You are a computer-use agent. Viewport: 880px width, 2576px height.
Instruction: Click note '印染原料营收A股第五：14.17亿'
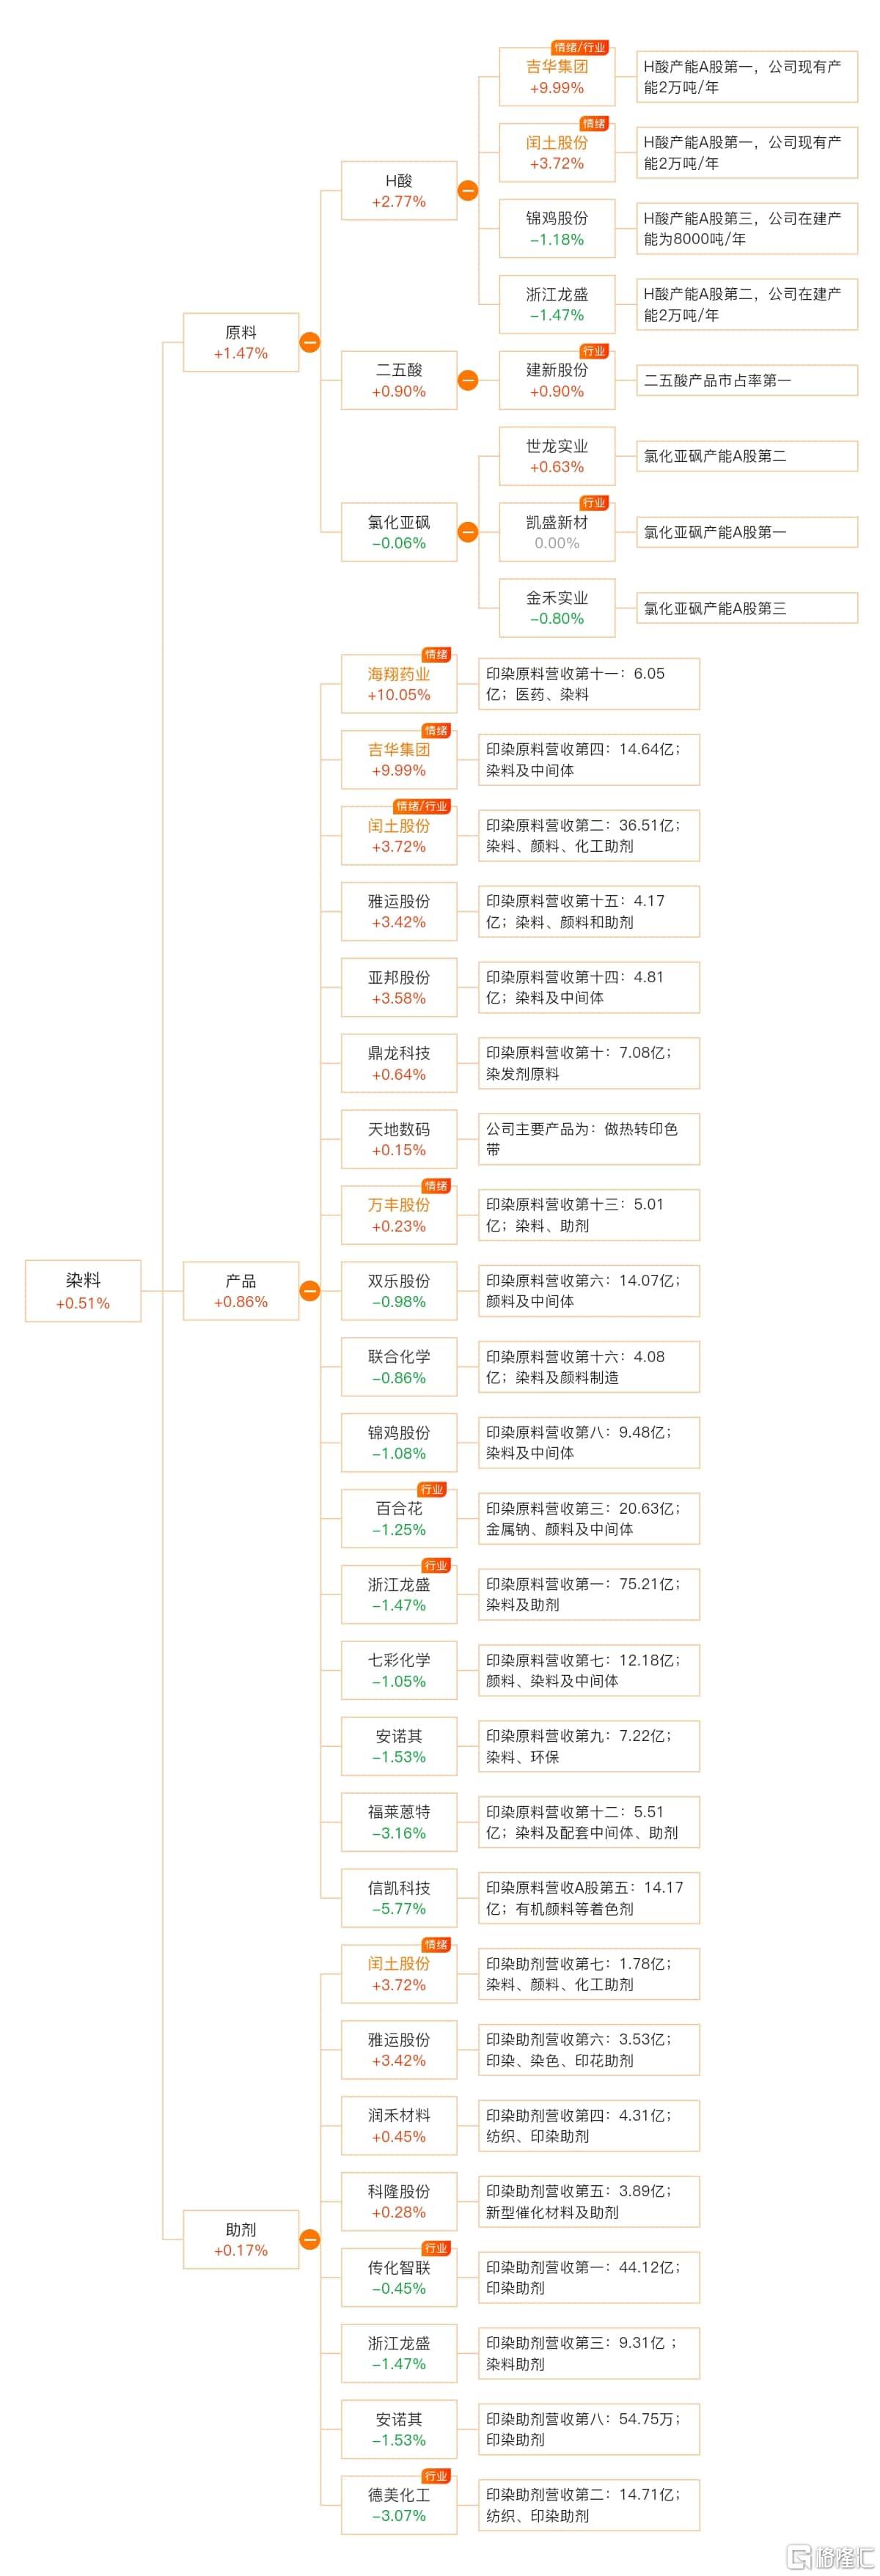point(589,1898)
